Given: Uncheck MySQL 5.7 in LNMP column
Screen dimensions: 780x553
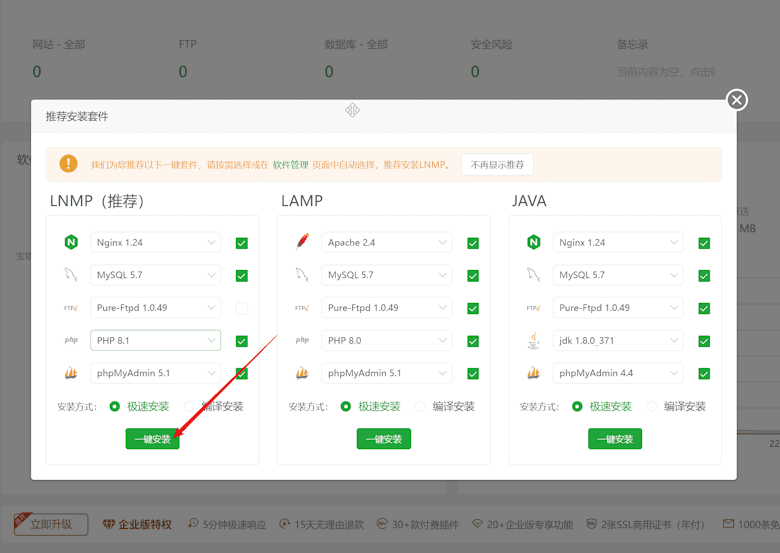Looking at the screenshot, I should coord(242,276).
